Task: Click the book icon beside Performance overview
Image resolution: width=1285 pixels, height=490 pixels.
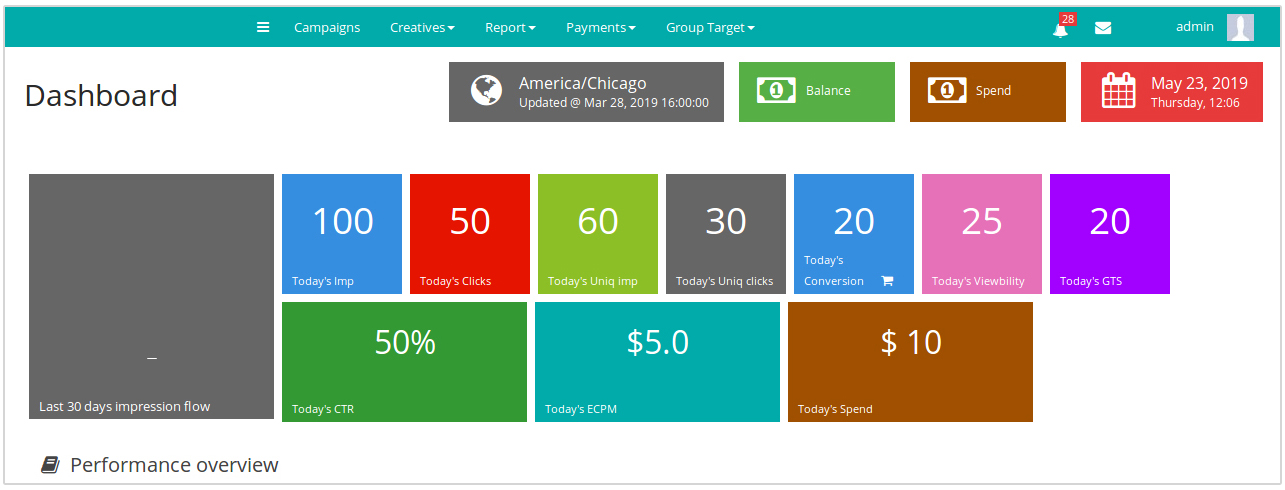Action: (50, 465)
